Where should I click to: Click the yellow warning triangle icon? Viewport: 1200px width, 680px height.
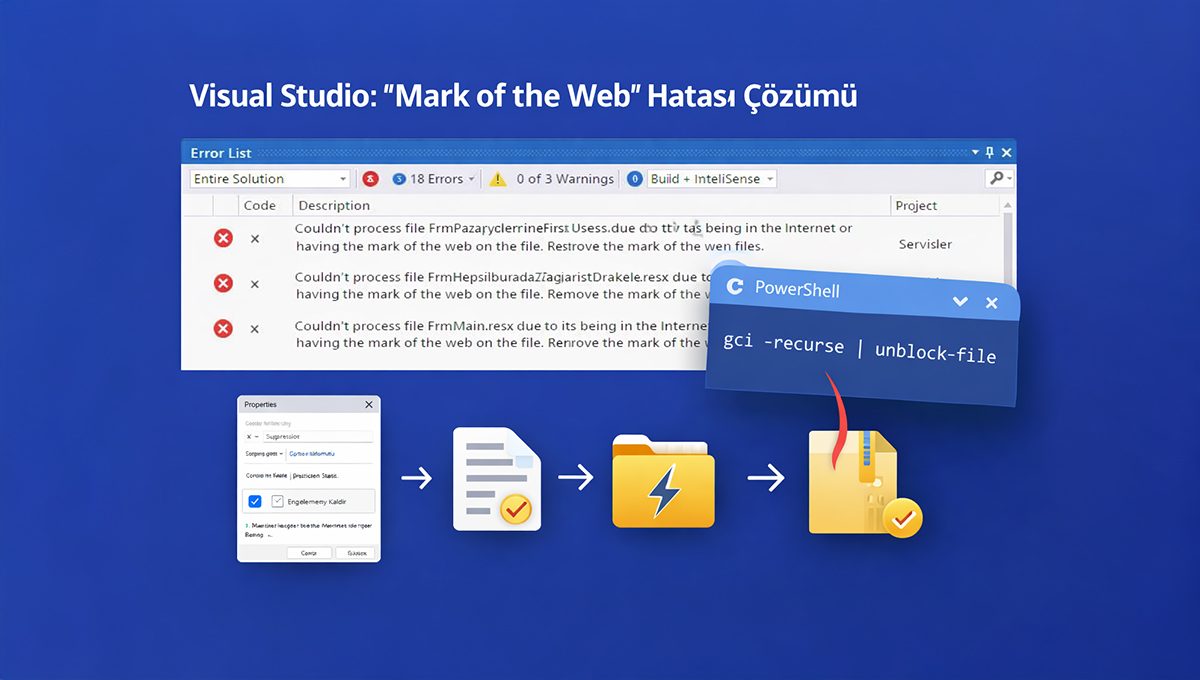point(496,178)
